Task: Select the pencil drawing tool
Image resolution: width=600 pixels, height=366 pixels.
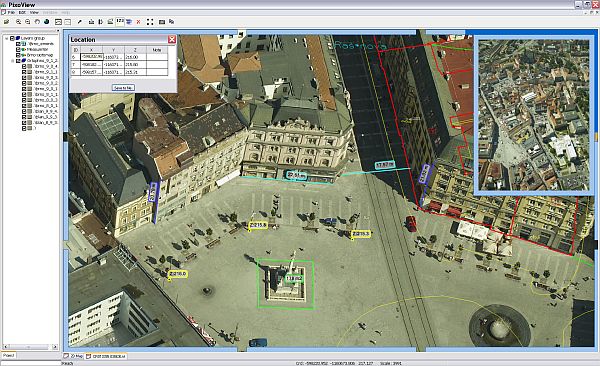Action: tap(80, 22)
